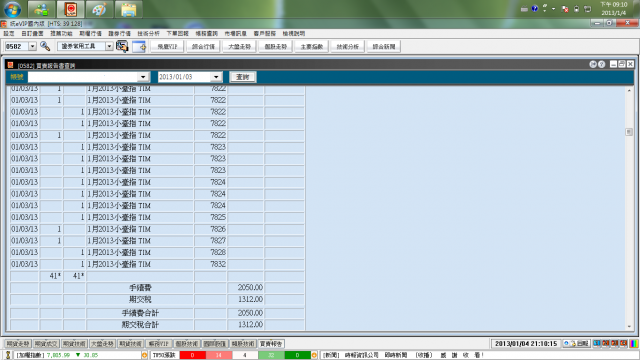The height and width of the screenshot is (360, 640).
Task: Click orange round button after TW50 counts
Action: pos(314,355)
